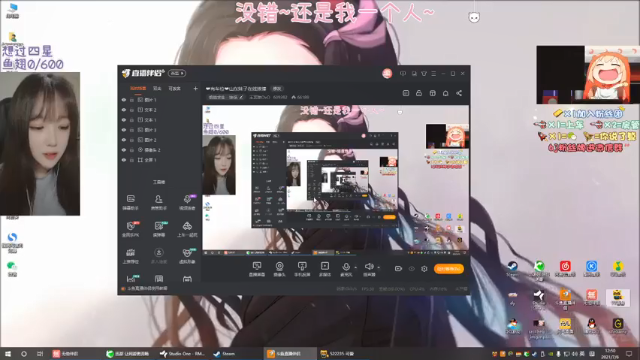The image size is (640, 360).
Task: Select the 文本 2 row in source list
Action: coord(159,110)
